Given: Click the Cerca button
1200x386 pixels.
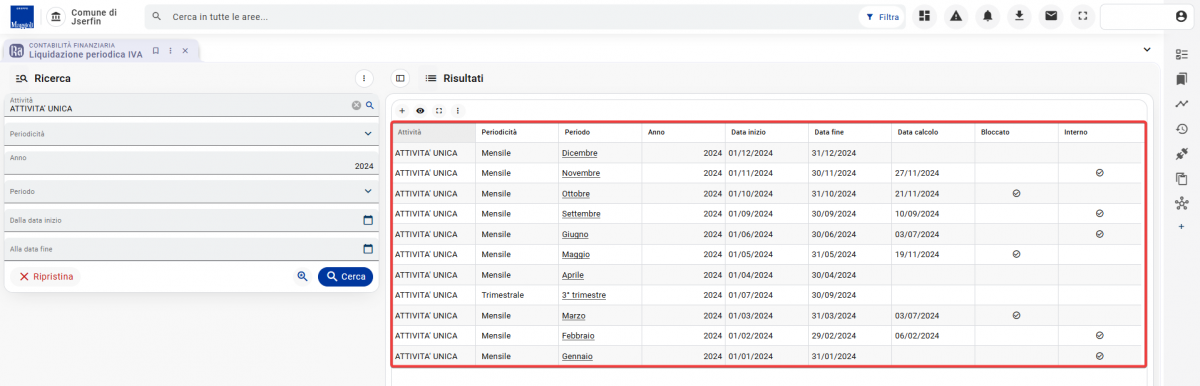Looking at the screenshot, I should (345, 277).
